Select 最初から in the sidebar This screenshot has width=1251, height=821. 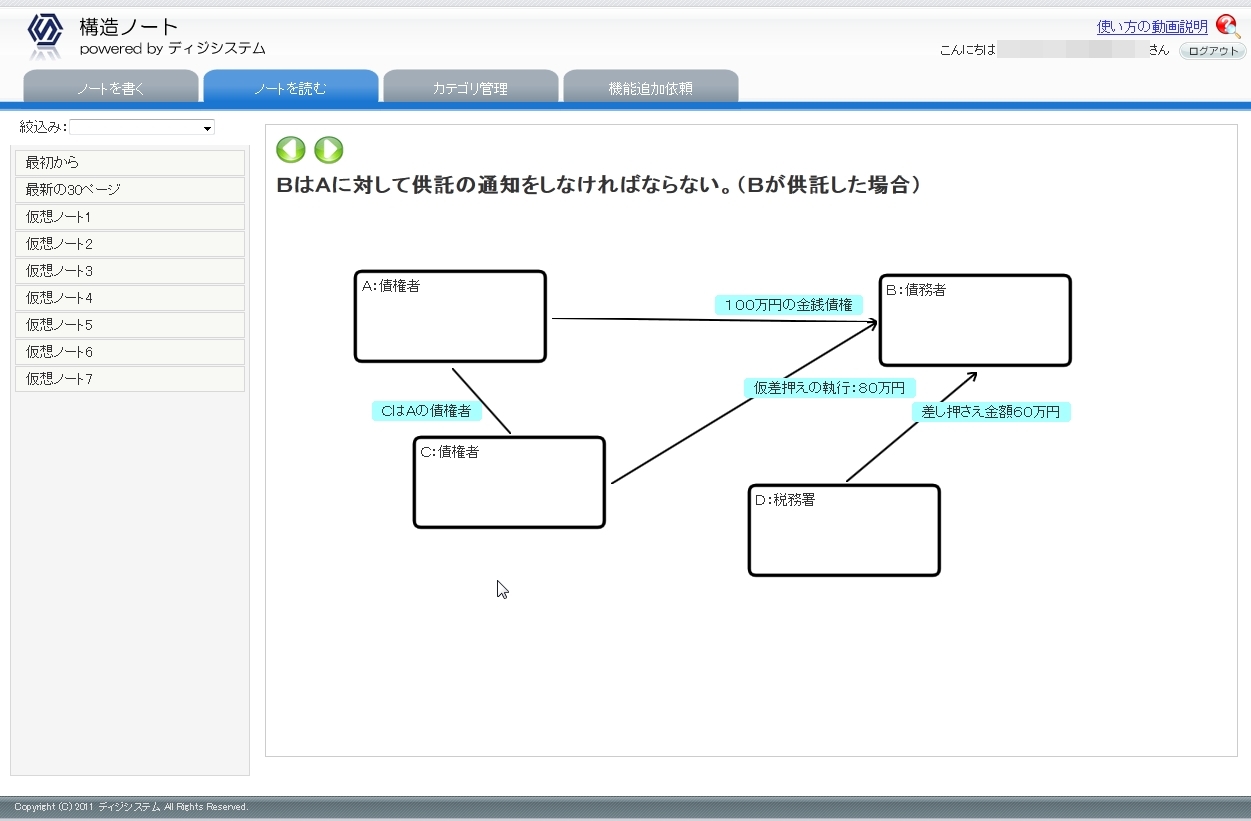pyautogui.click(x=130, y=162)
